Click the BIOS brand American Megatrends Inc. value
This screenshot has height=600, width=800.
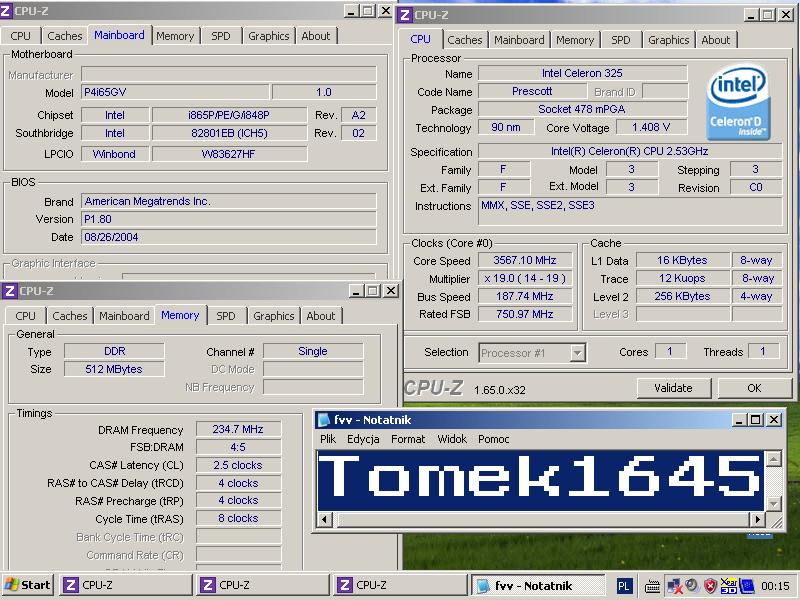point(229,202)
